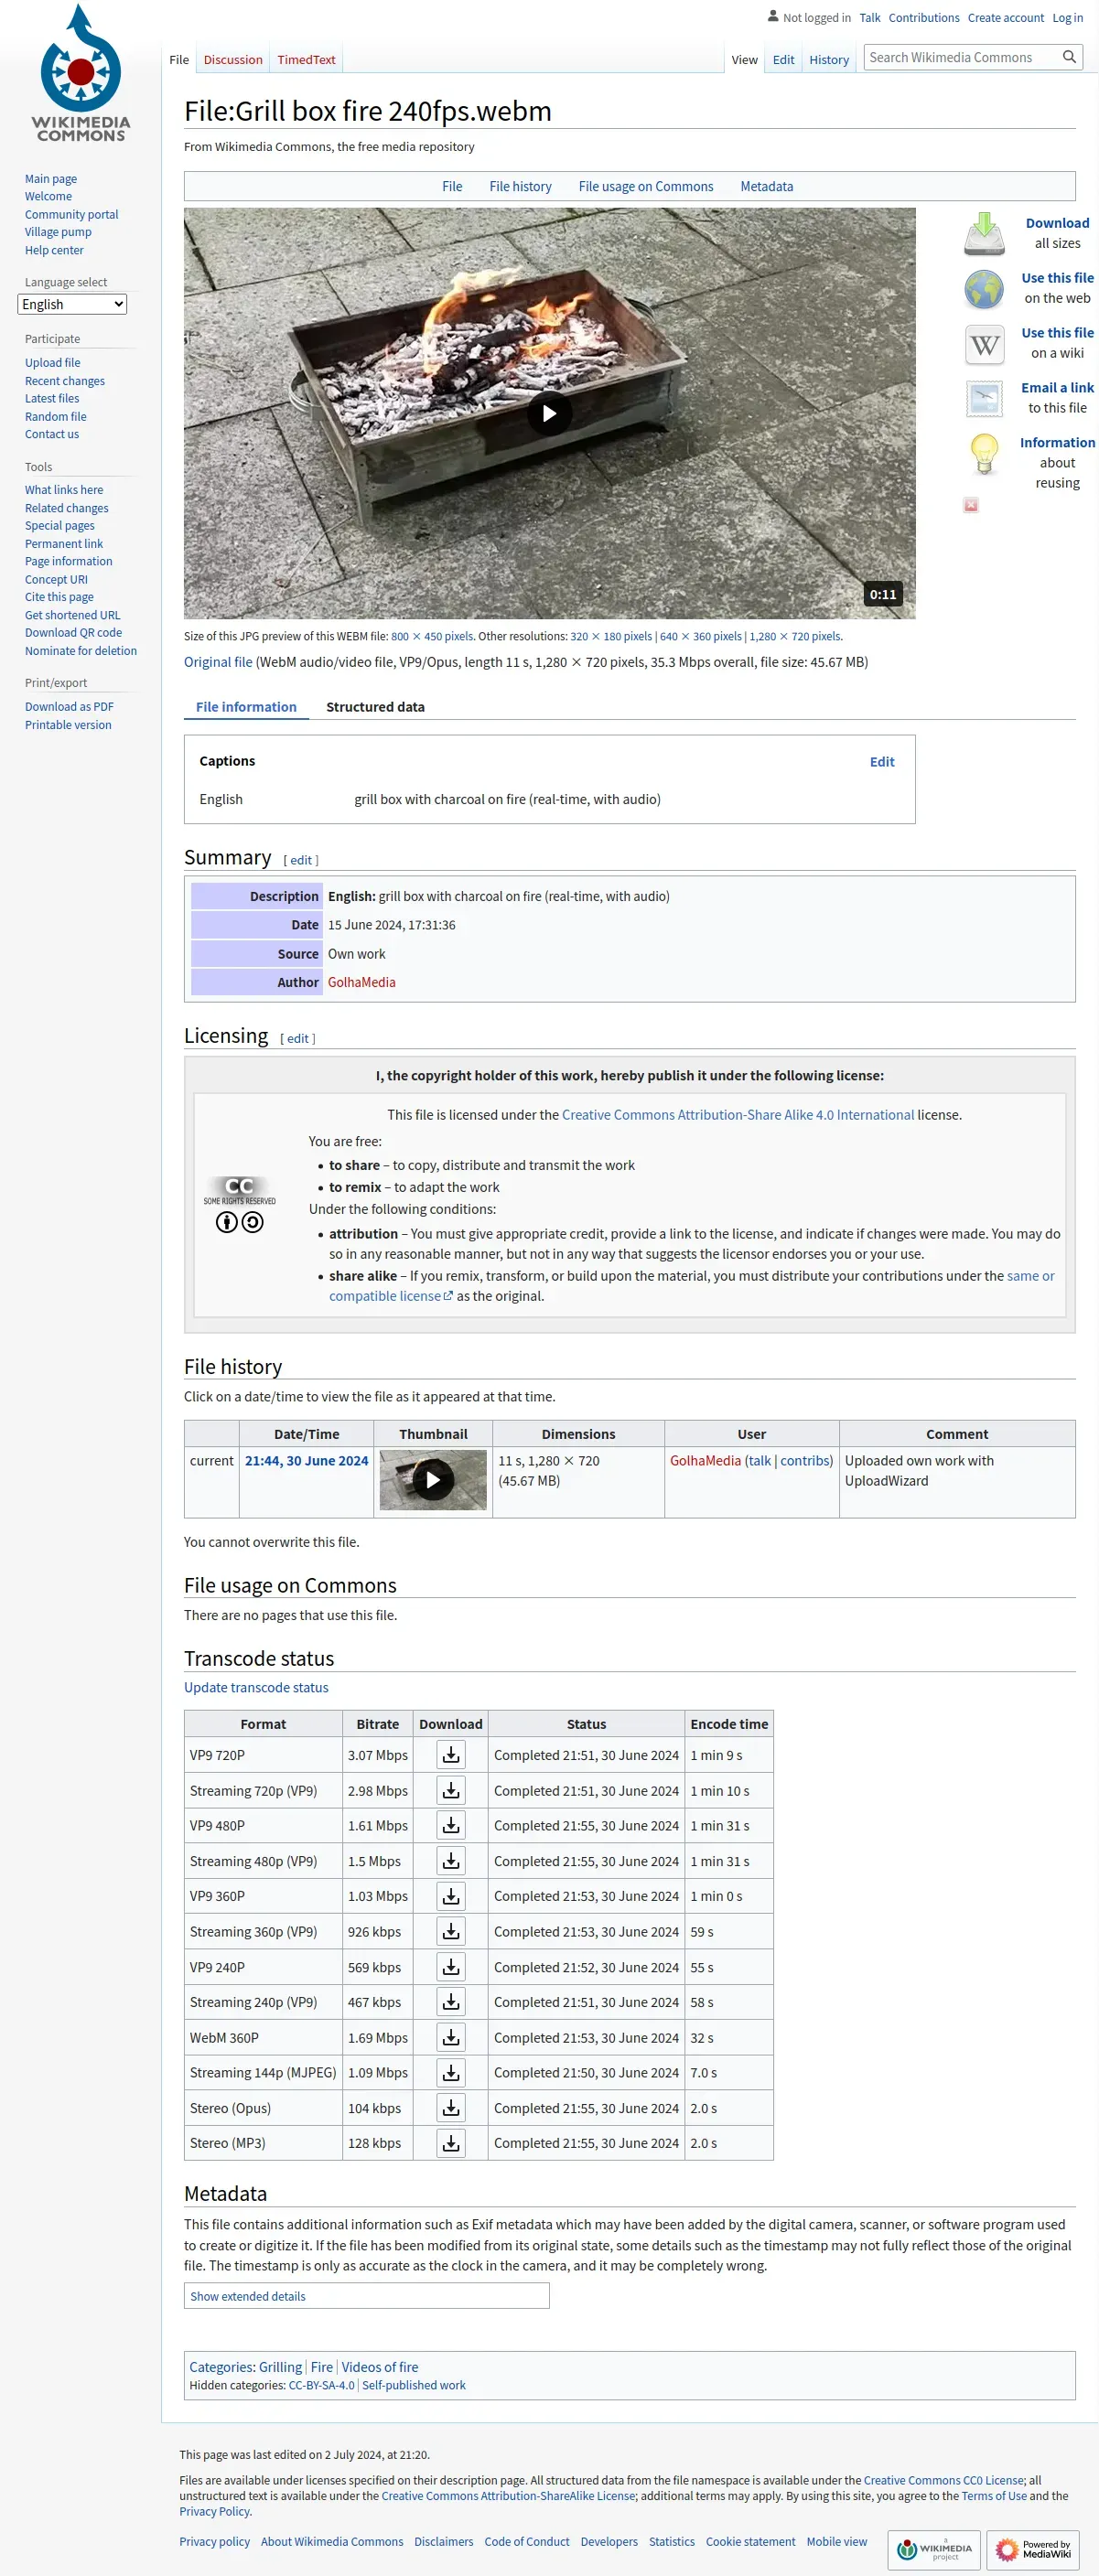Click the Wikimedia project footer badge
The height and width of the screenshot is (2576, 1099).
(934, 2549)
